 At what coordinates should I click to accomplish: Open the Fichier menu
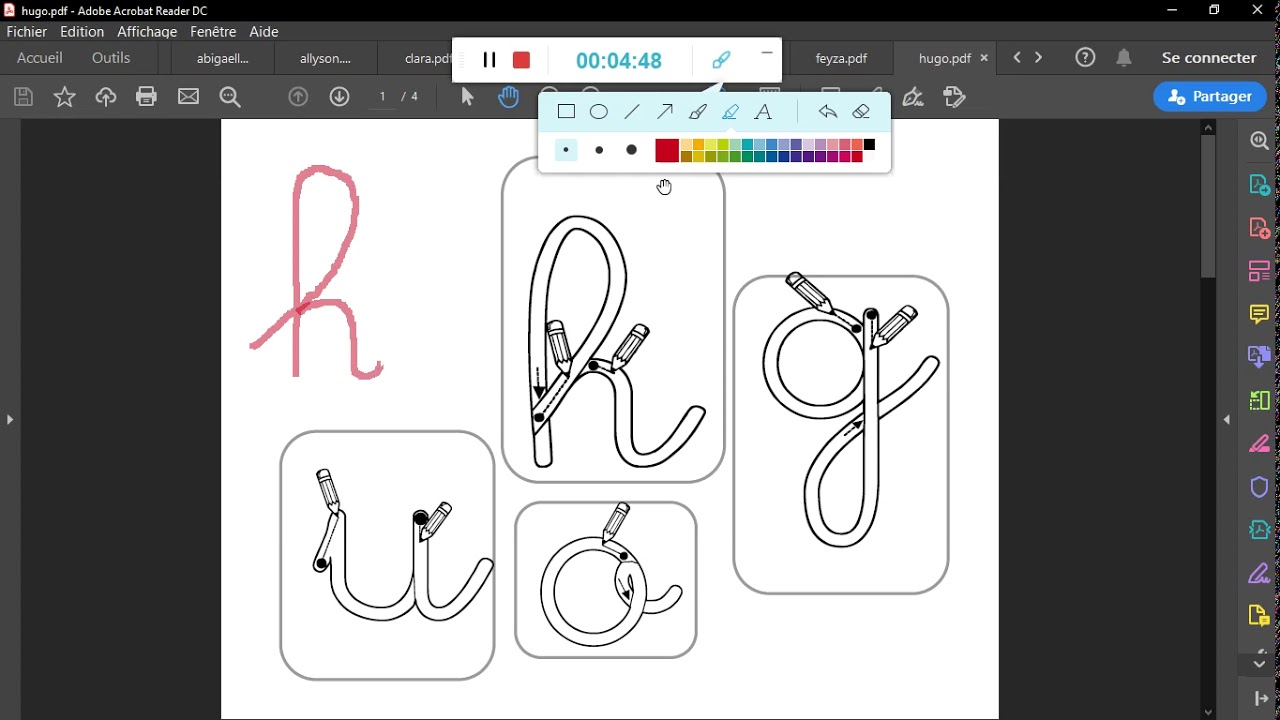[27, 32]
